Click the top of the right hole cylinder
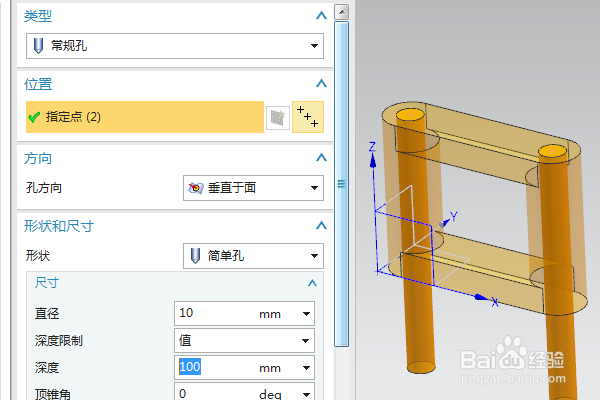 552,151
